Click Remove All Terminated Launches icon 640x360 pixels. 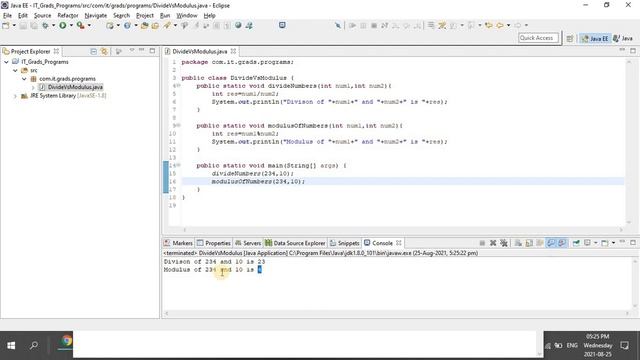(504, 243)
